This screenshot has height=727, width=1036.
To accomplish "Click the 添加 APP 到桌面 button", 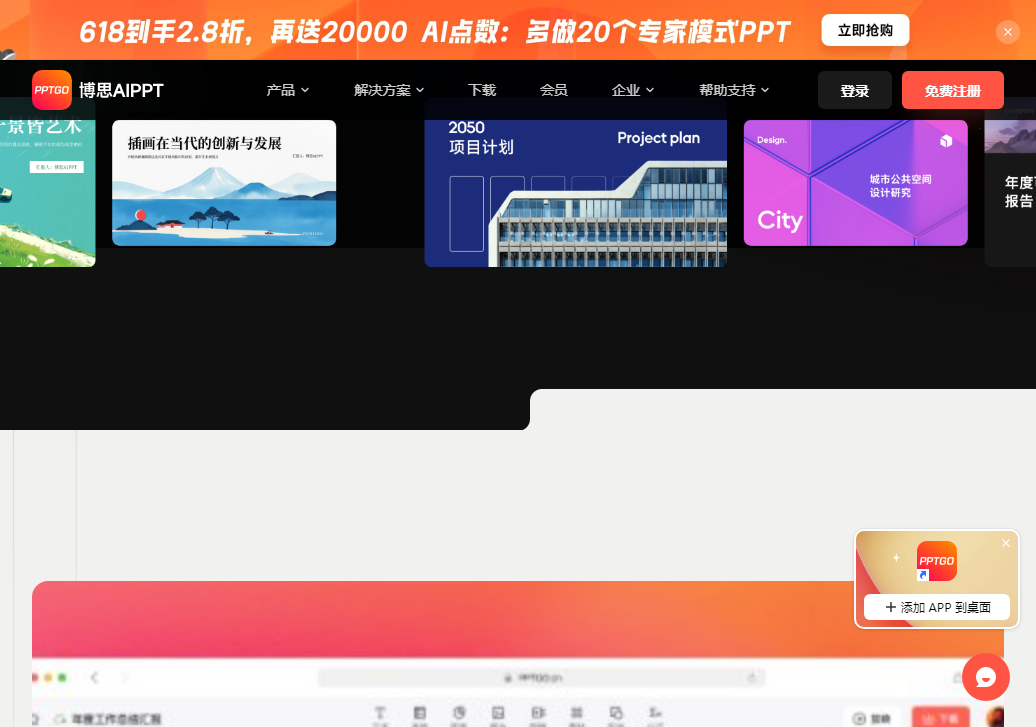I will click(937, 607).
